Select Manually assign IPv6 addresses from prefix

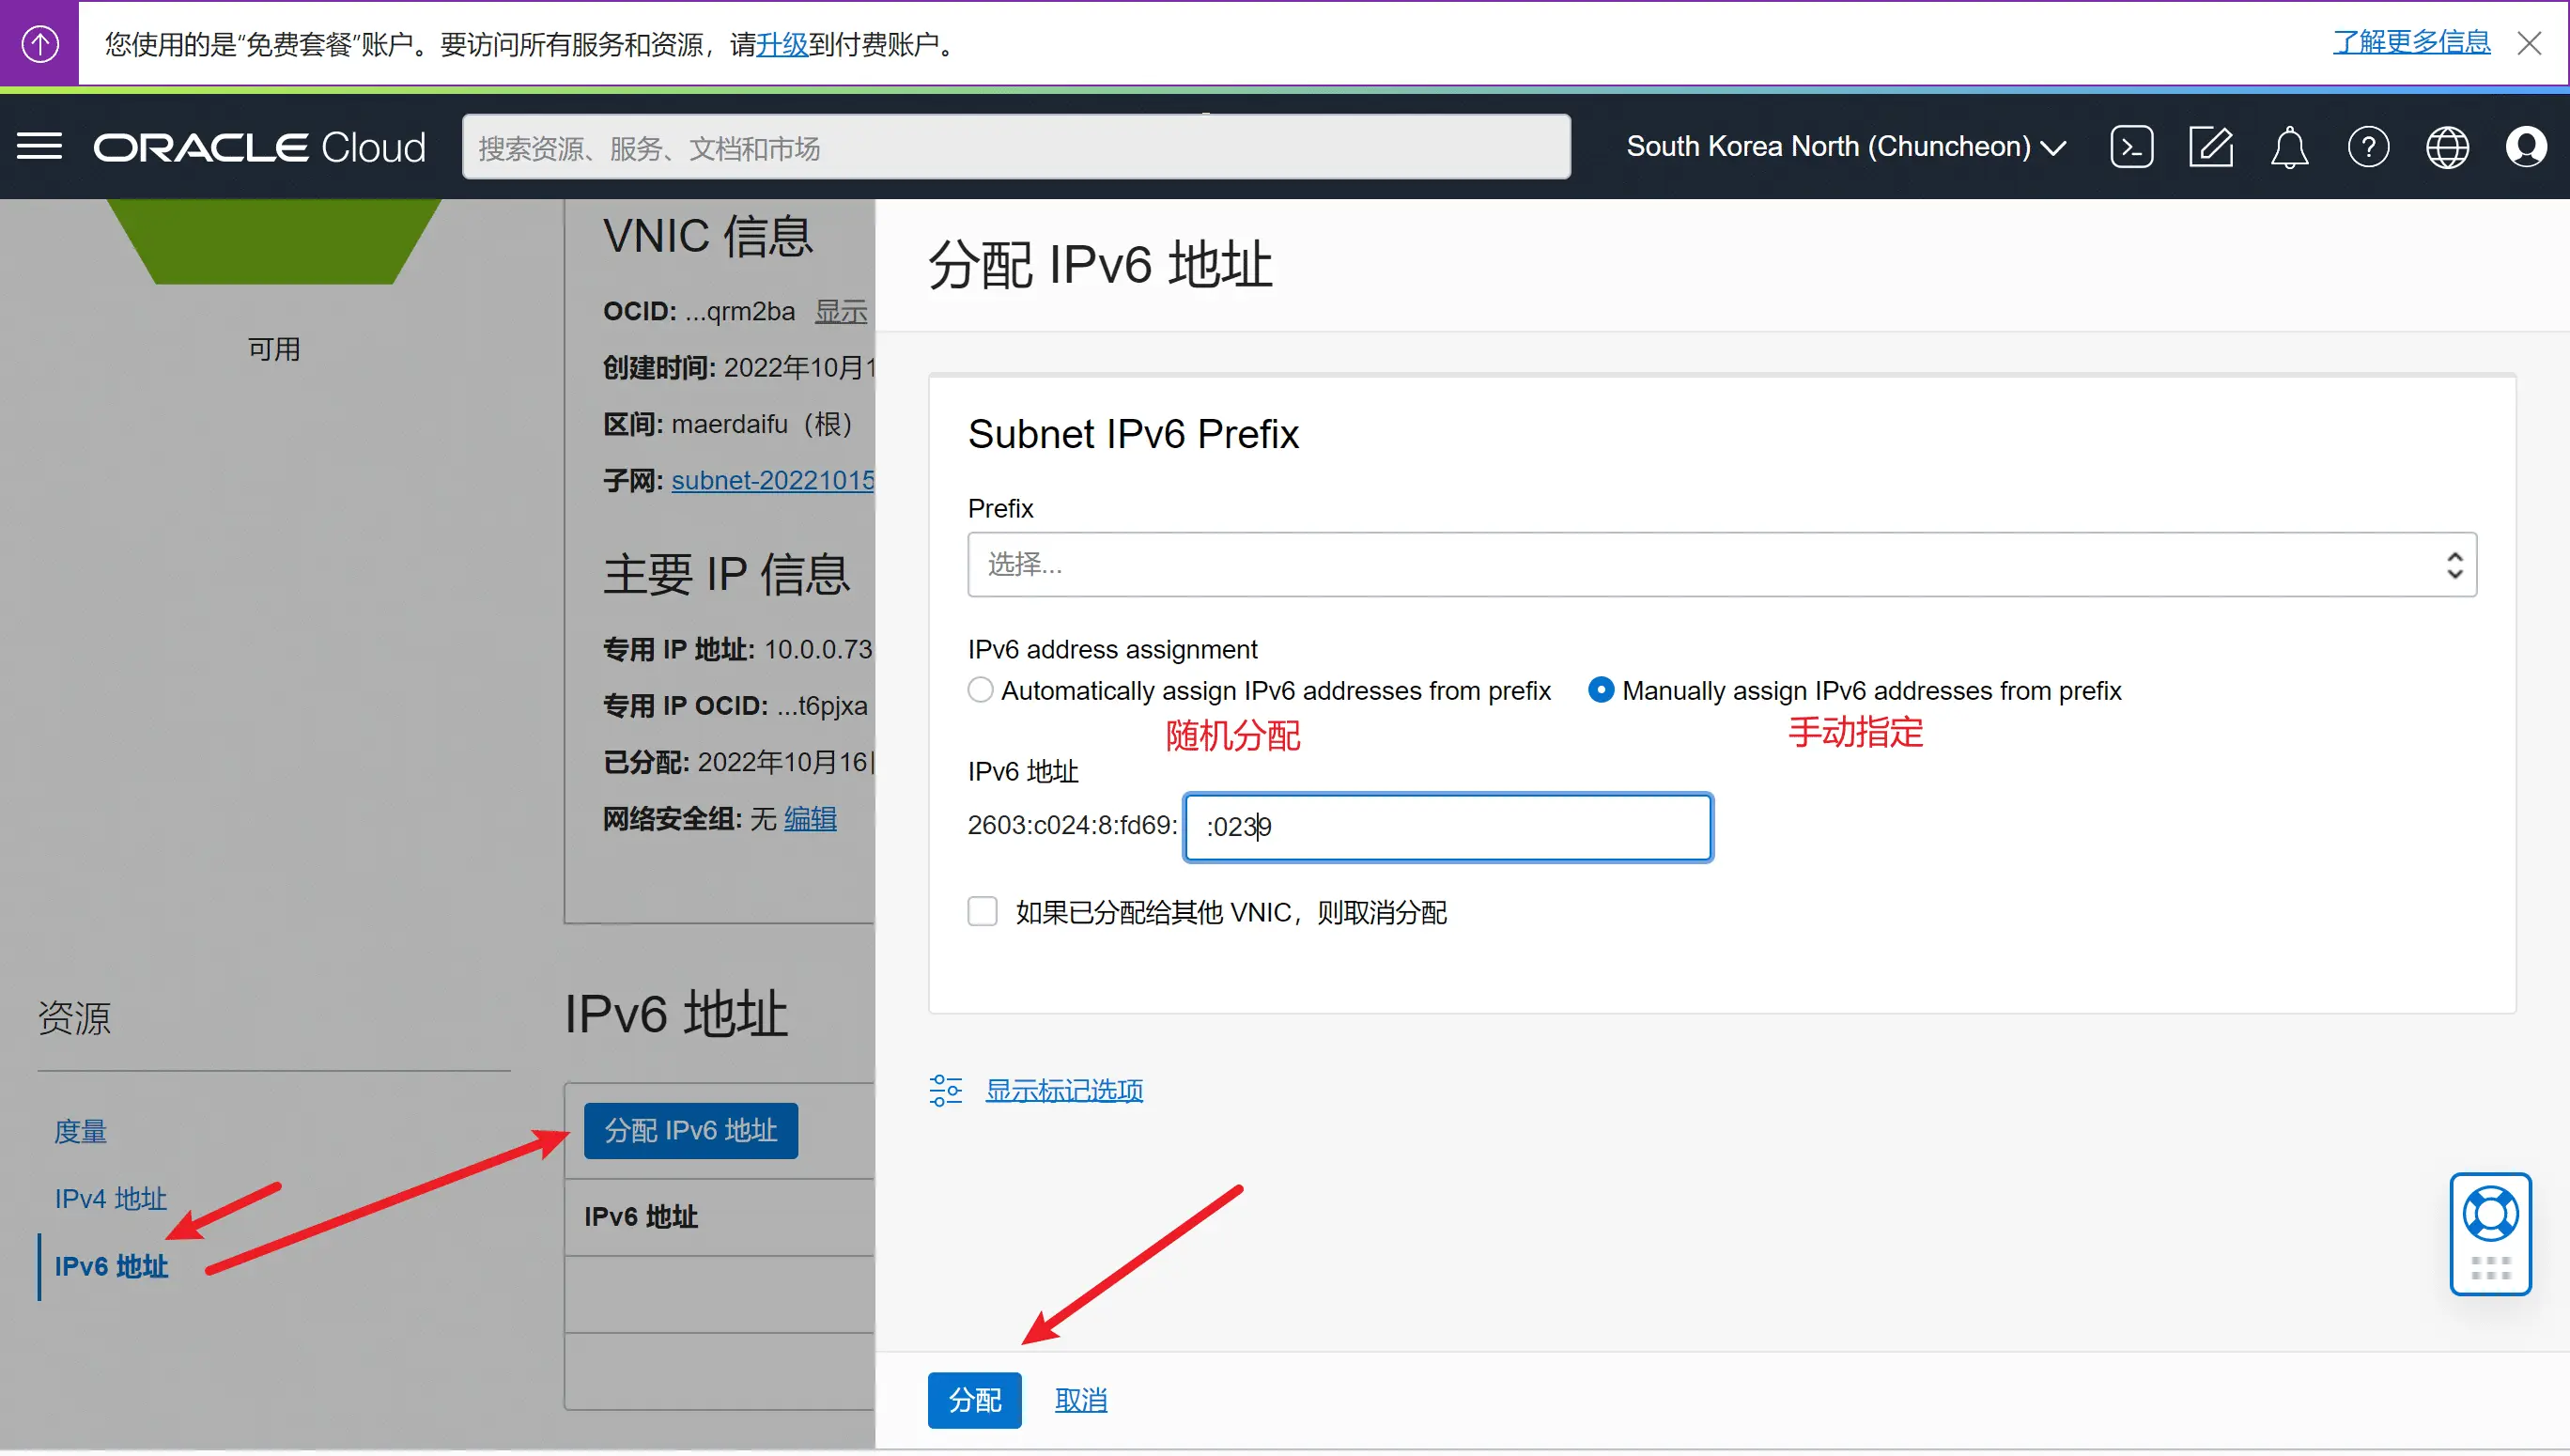(1602, 689)
